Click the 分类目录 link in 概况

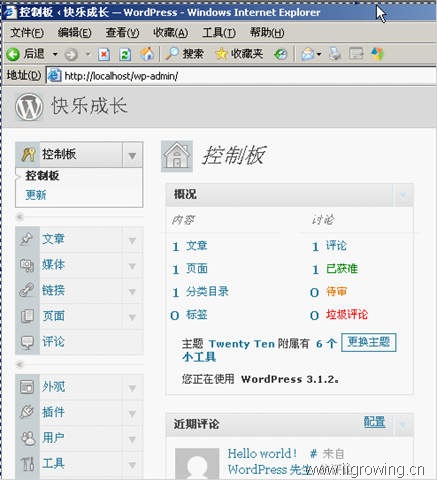[x=207, y=291]
